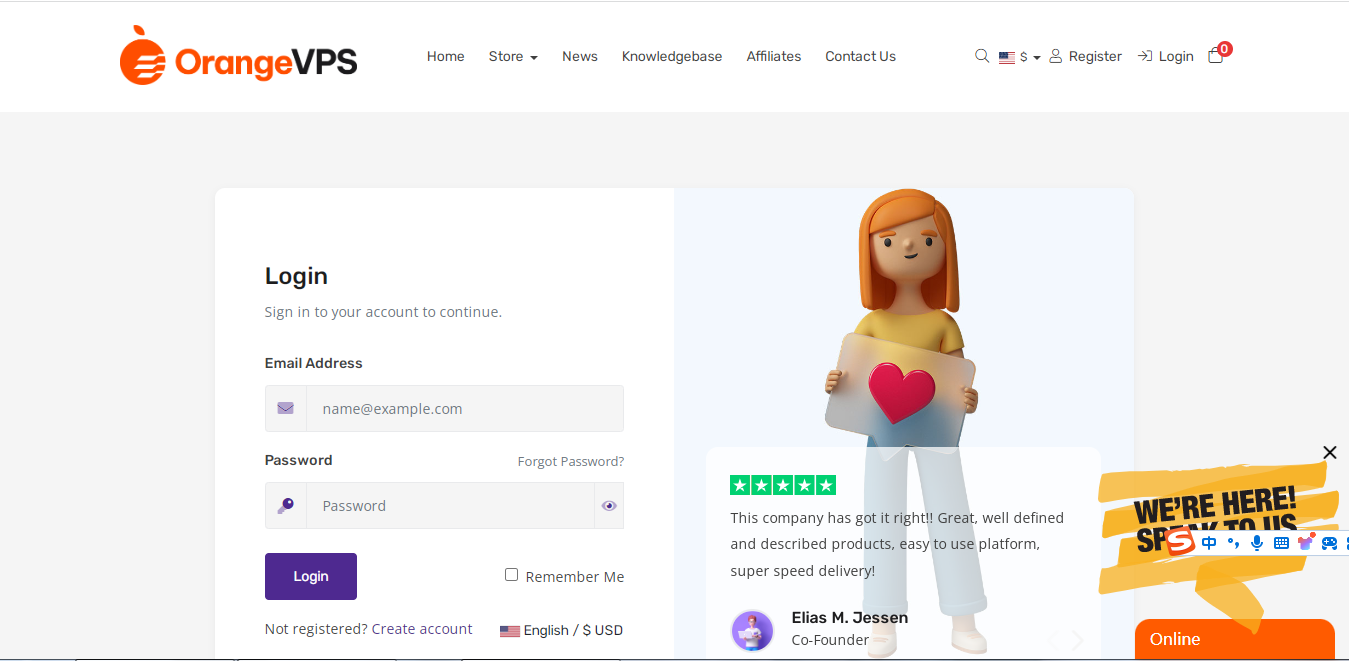Click the Forgot Password? link
The image size is (1349, 661).
coord(571,461)
